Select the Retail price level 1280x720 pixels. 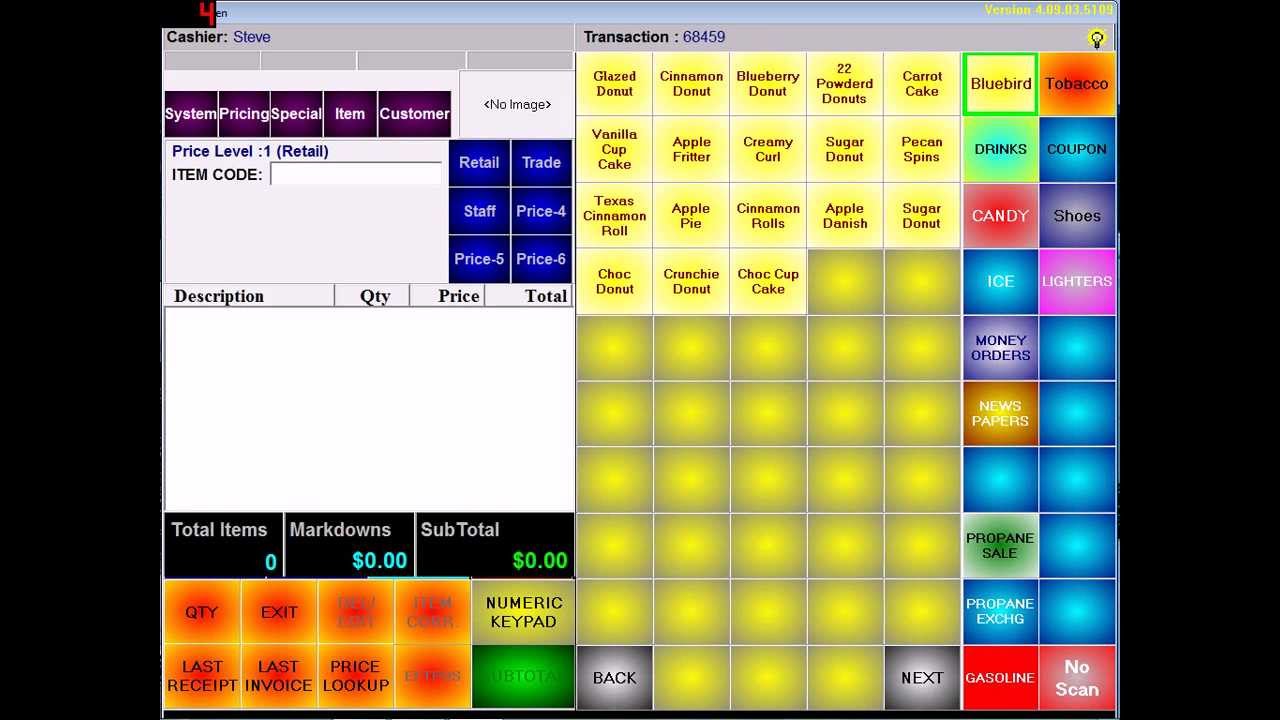click(479, 163)
